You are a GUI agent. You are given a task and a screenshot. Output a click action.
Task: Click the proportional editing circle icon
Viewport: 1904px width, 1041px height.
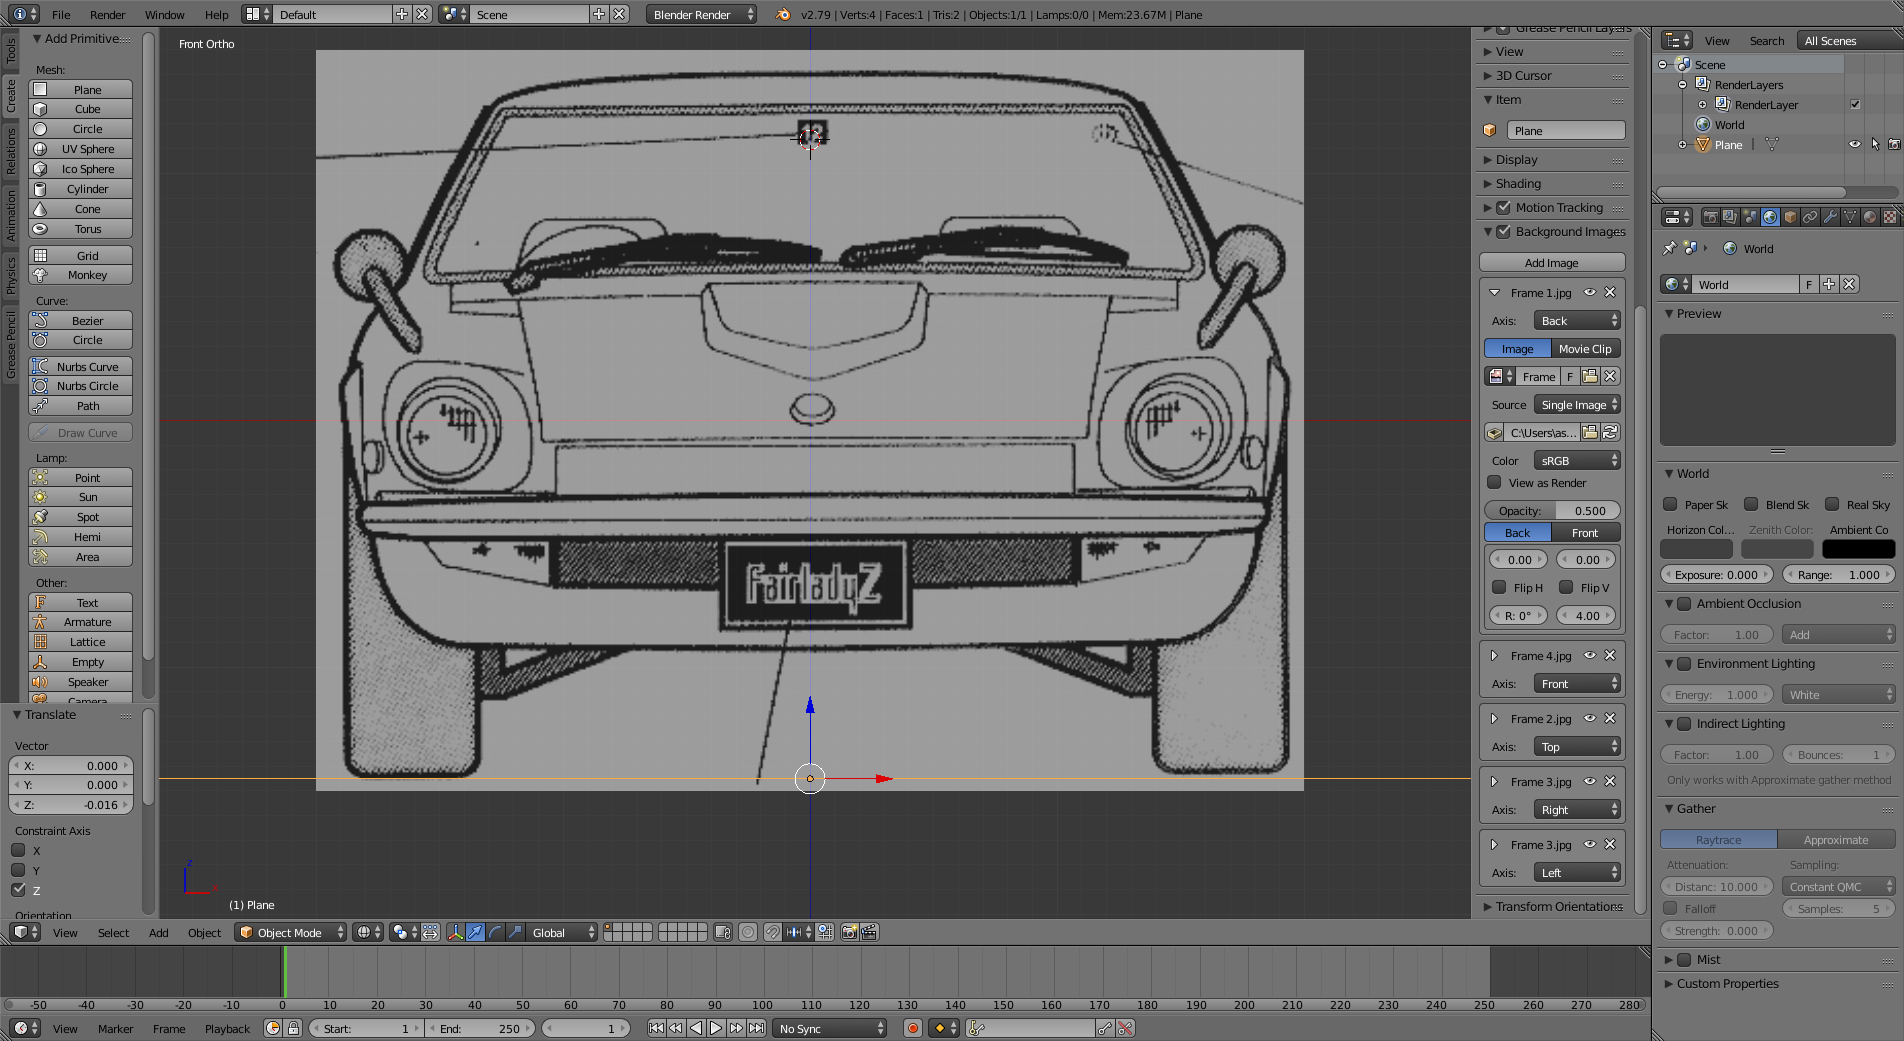748,932
